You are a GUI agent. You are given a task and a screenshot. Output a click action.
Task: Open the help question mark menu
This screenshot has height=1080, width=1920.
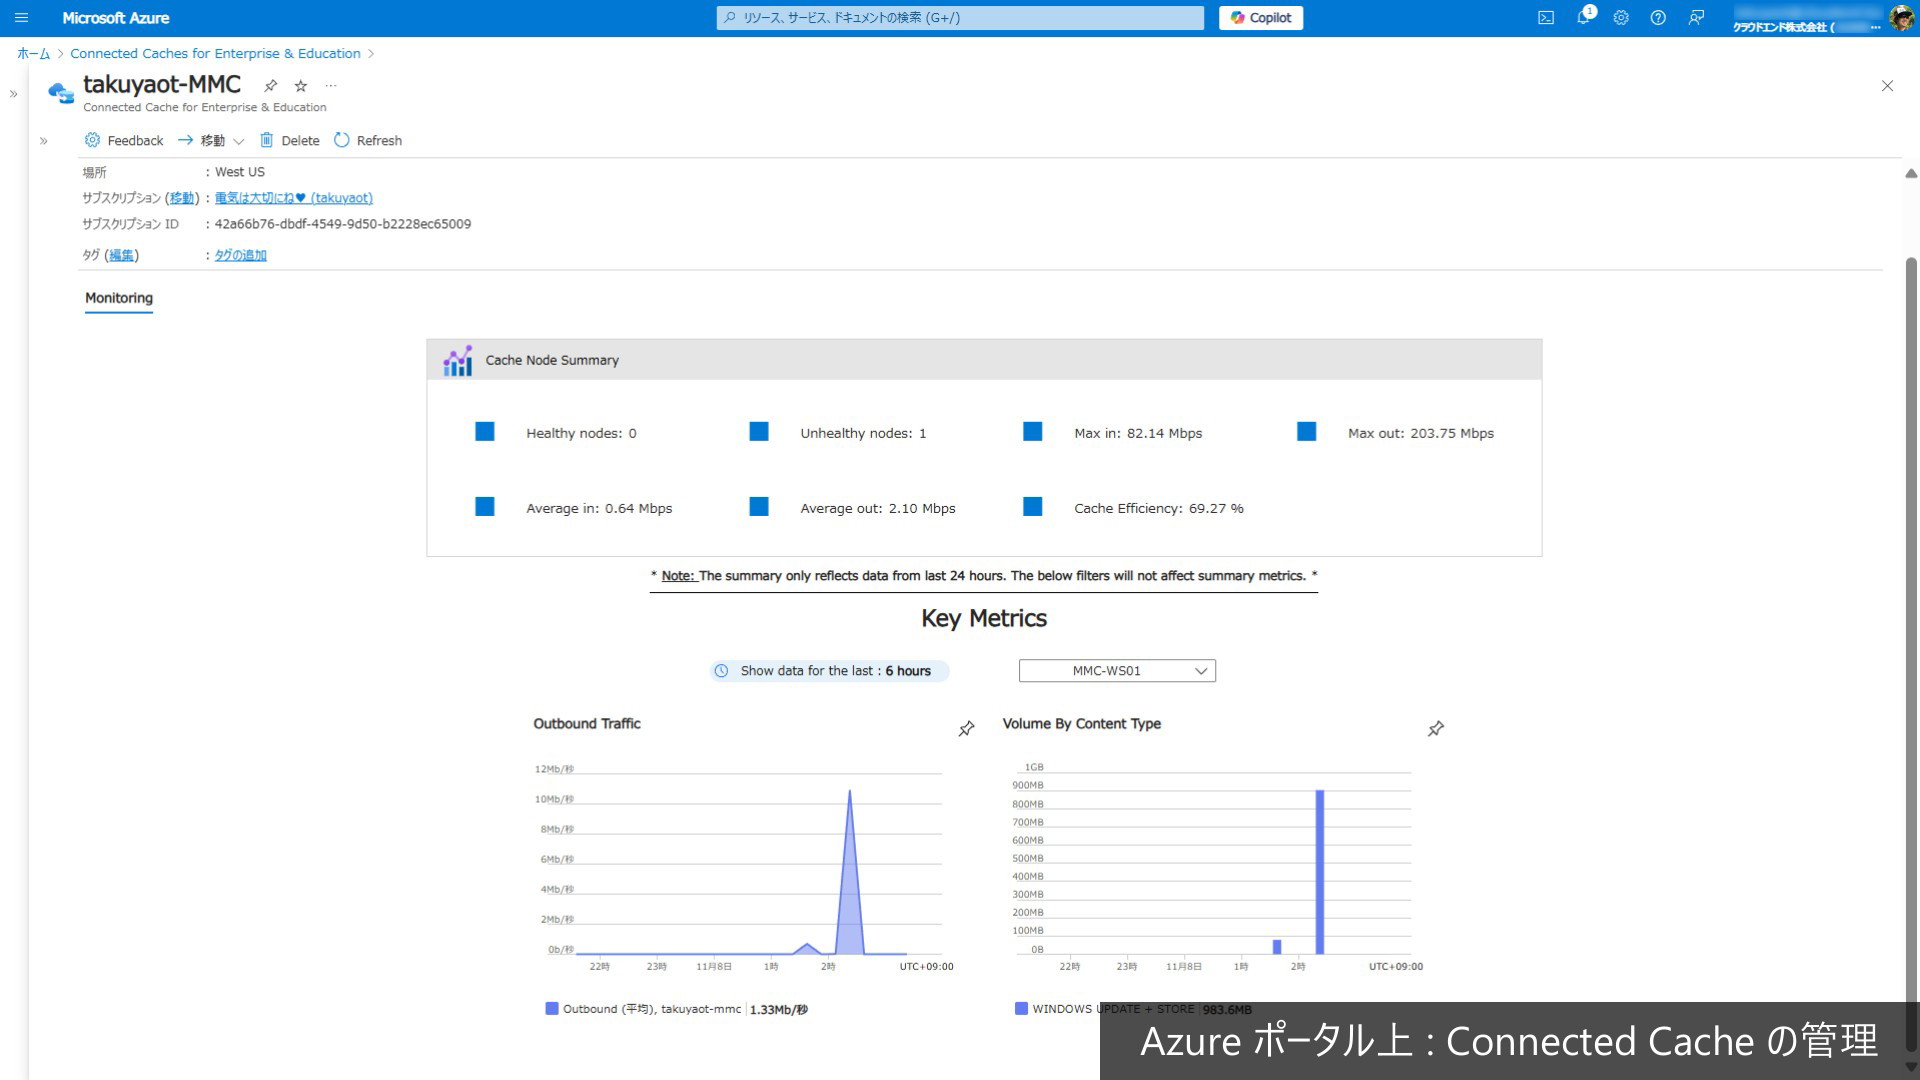click(1658, 18)
